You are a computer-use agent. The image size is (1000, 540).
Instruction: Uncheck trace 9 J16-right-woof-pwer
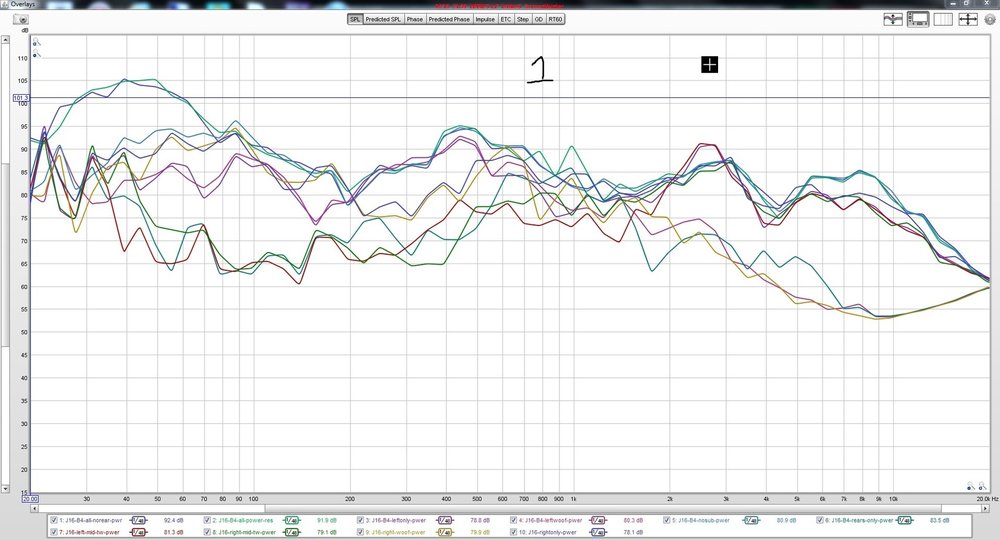click(x=360, y=532)
